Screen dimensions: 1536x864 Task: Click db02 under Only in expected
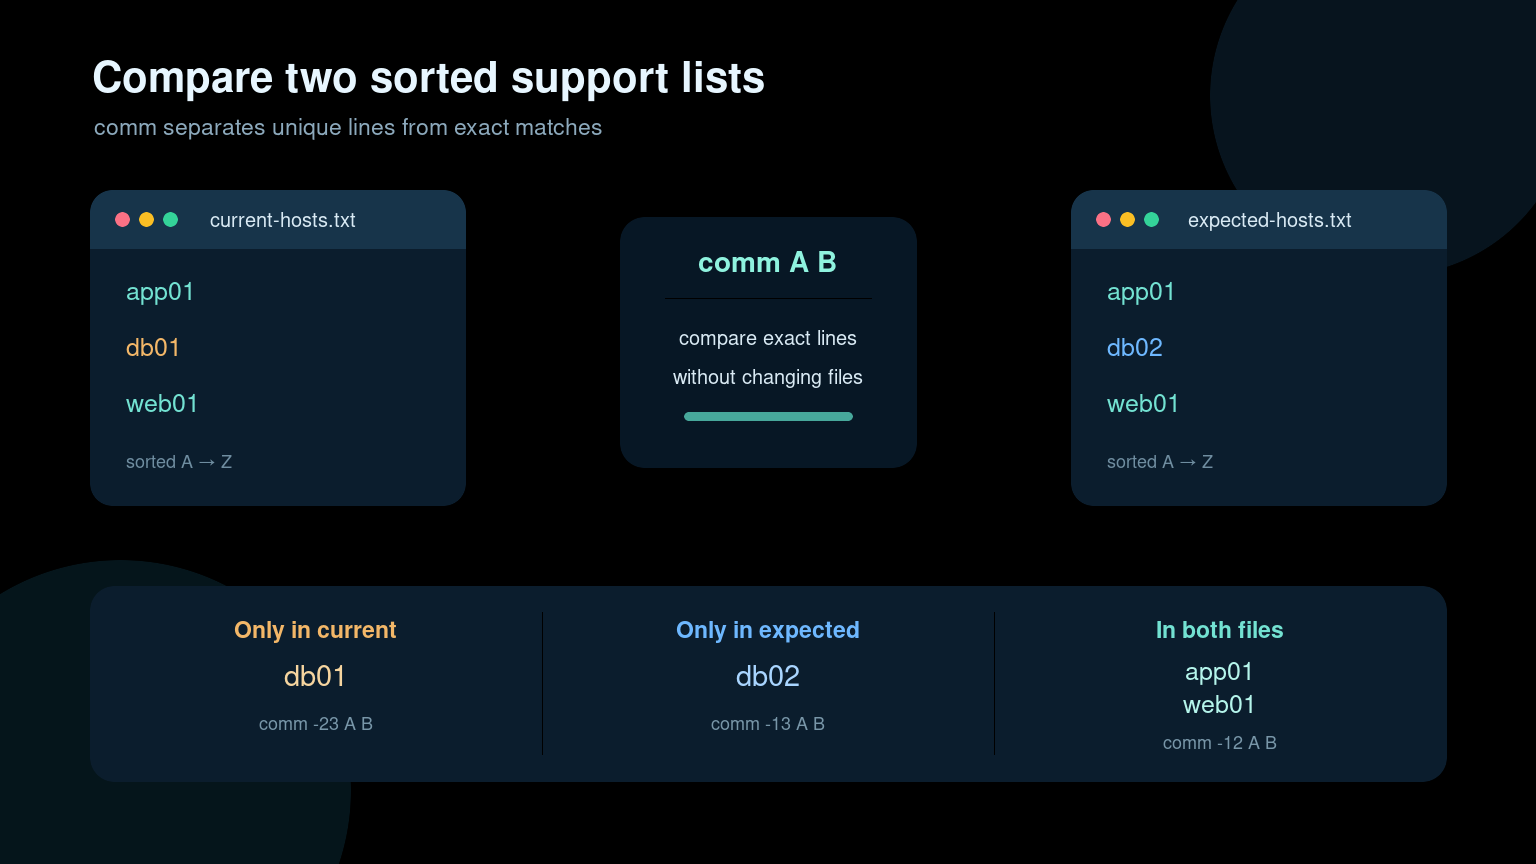point(768,676)
